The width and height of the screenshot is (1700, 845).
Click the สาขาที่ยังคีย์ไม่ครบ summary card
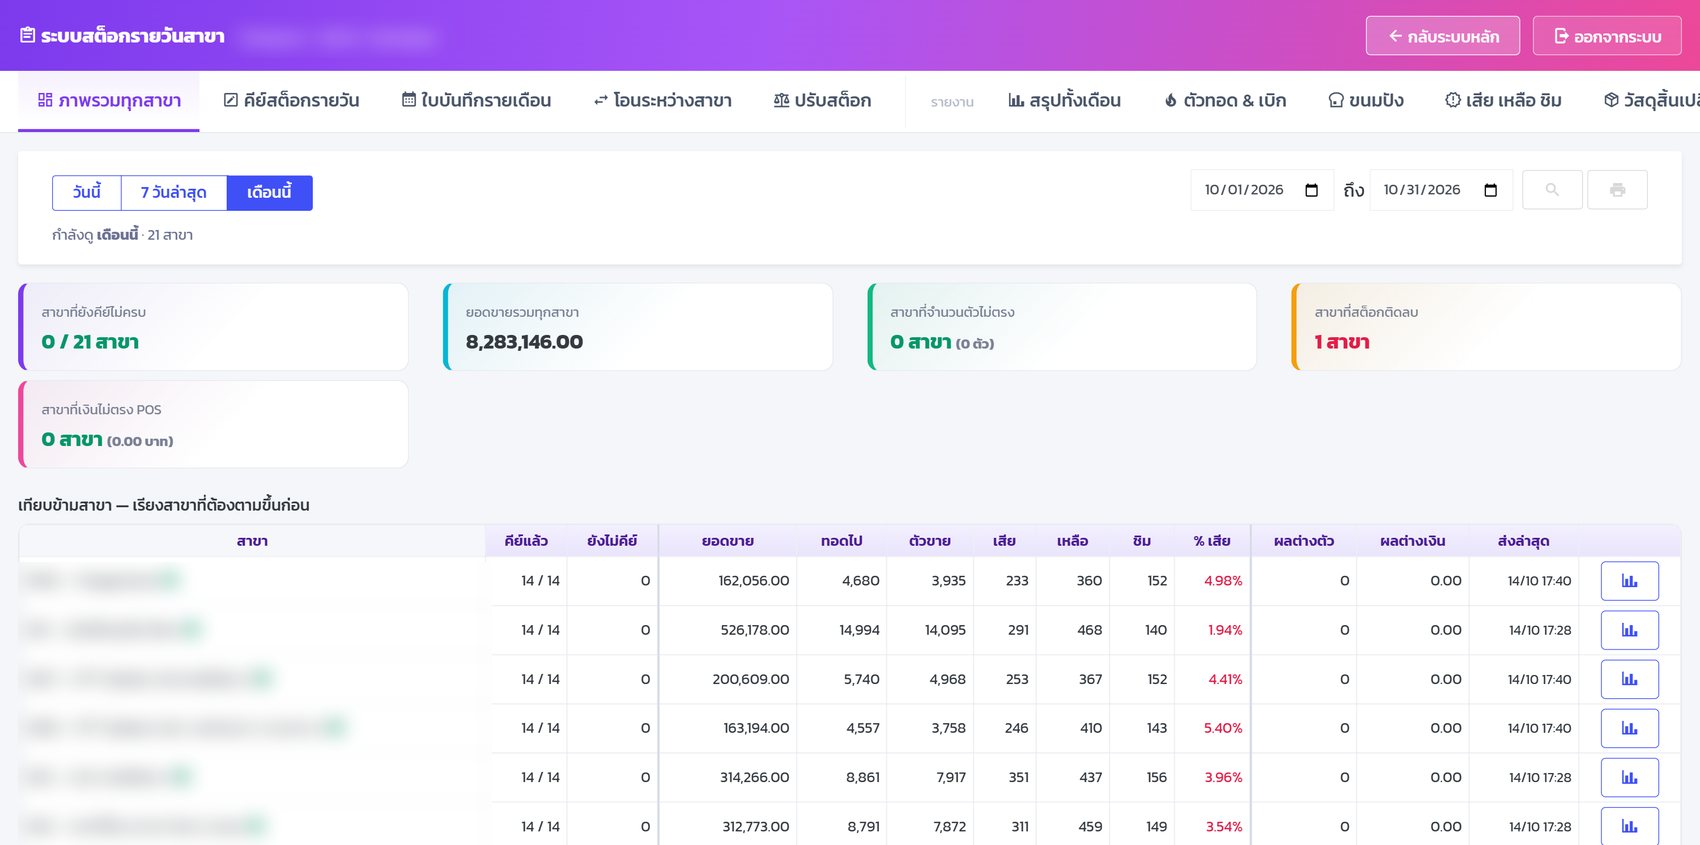213,327
